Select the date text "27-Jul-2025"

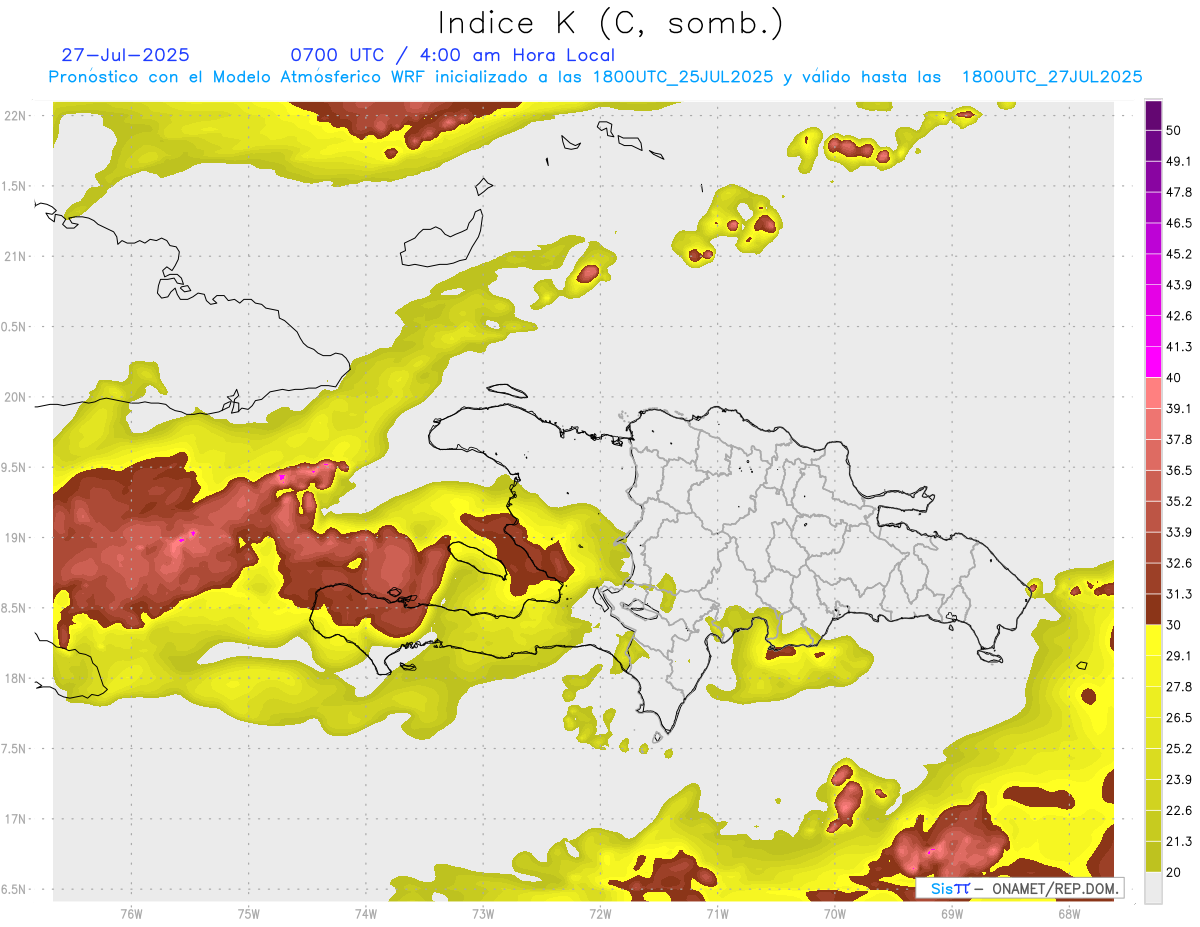pyautogui.click(x=125, y=55)
